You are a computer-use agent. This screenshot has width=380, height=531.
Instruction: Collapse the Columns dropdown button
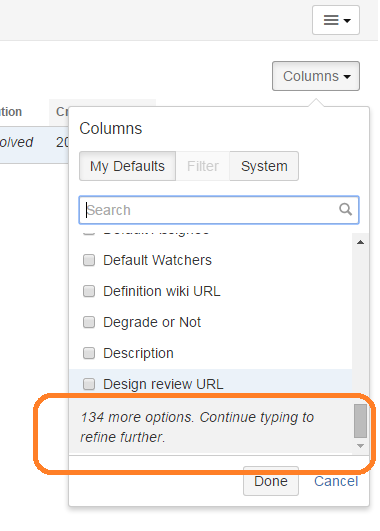(316, 76)
